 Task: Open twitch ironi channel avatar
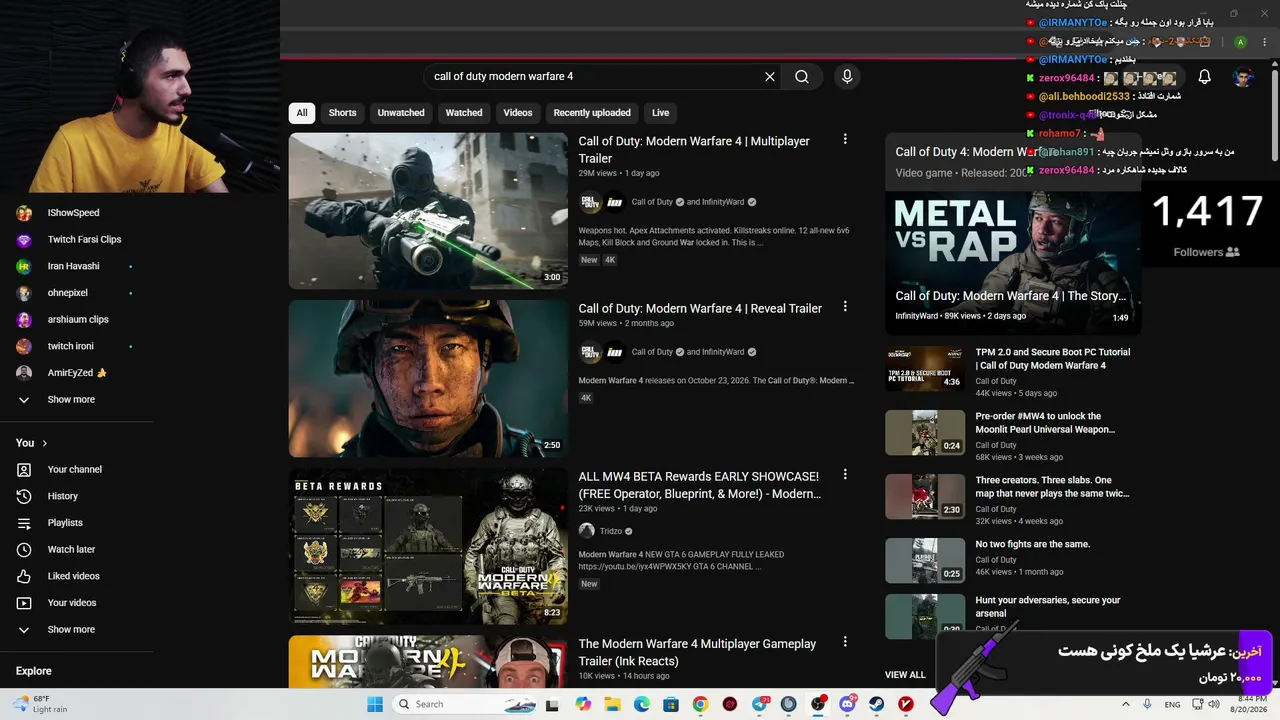24,346
